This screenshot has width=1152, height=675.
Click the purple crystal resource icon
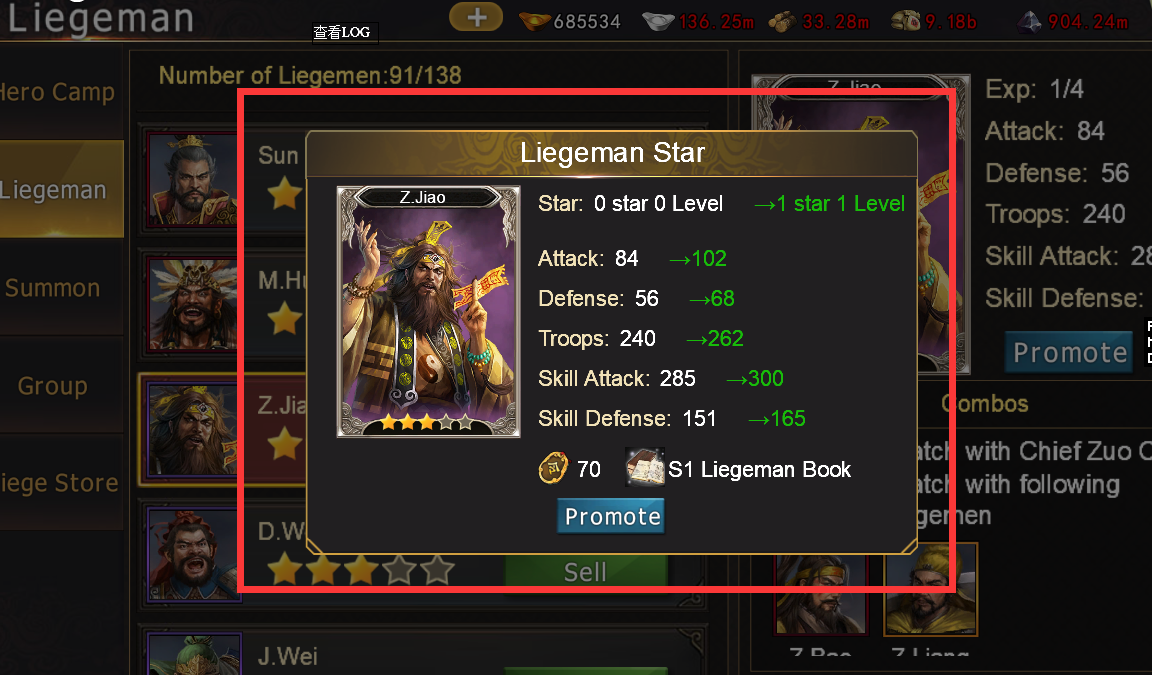tap(1029, 22)
